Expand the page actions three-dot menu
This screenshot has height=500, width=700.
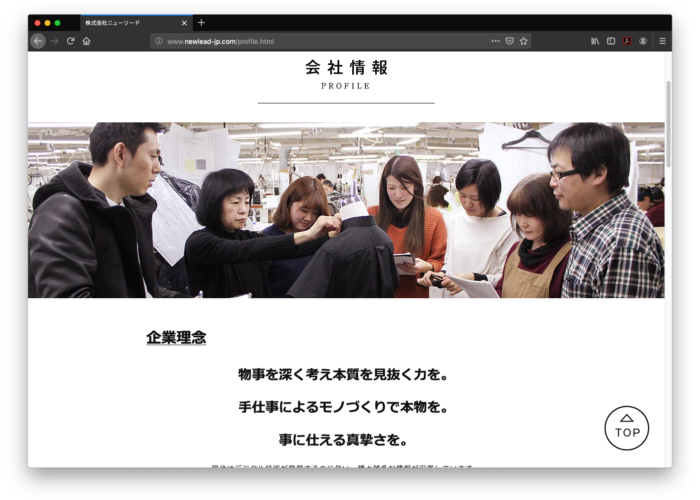point(495,41)
